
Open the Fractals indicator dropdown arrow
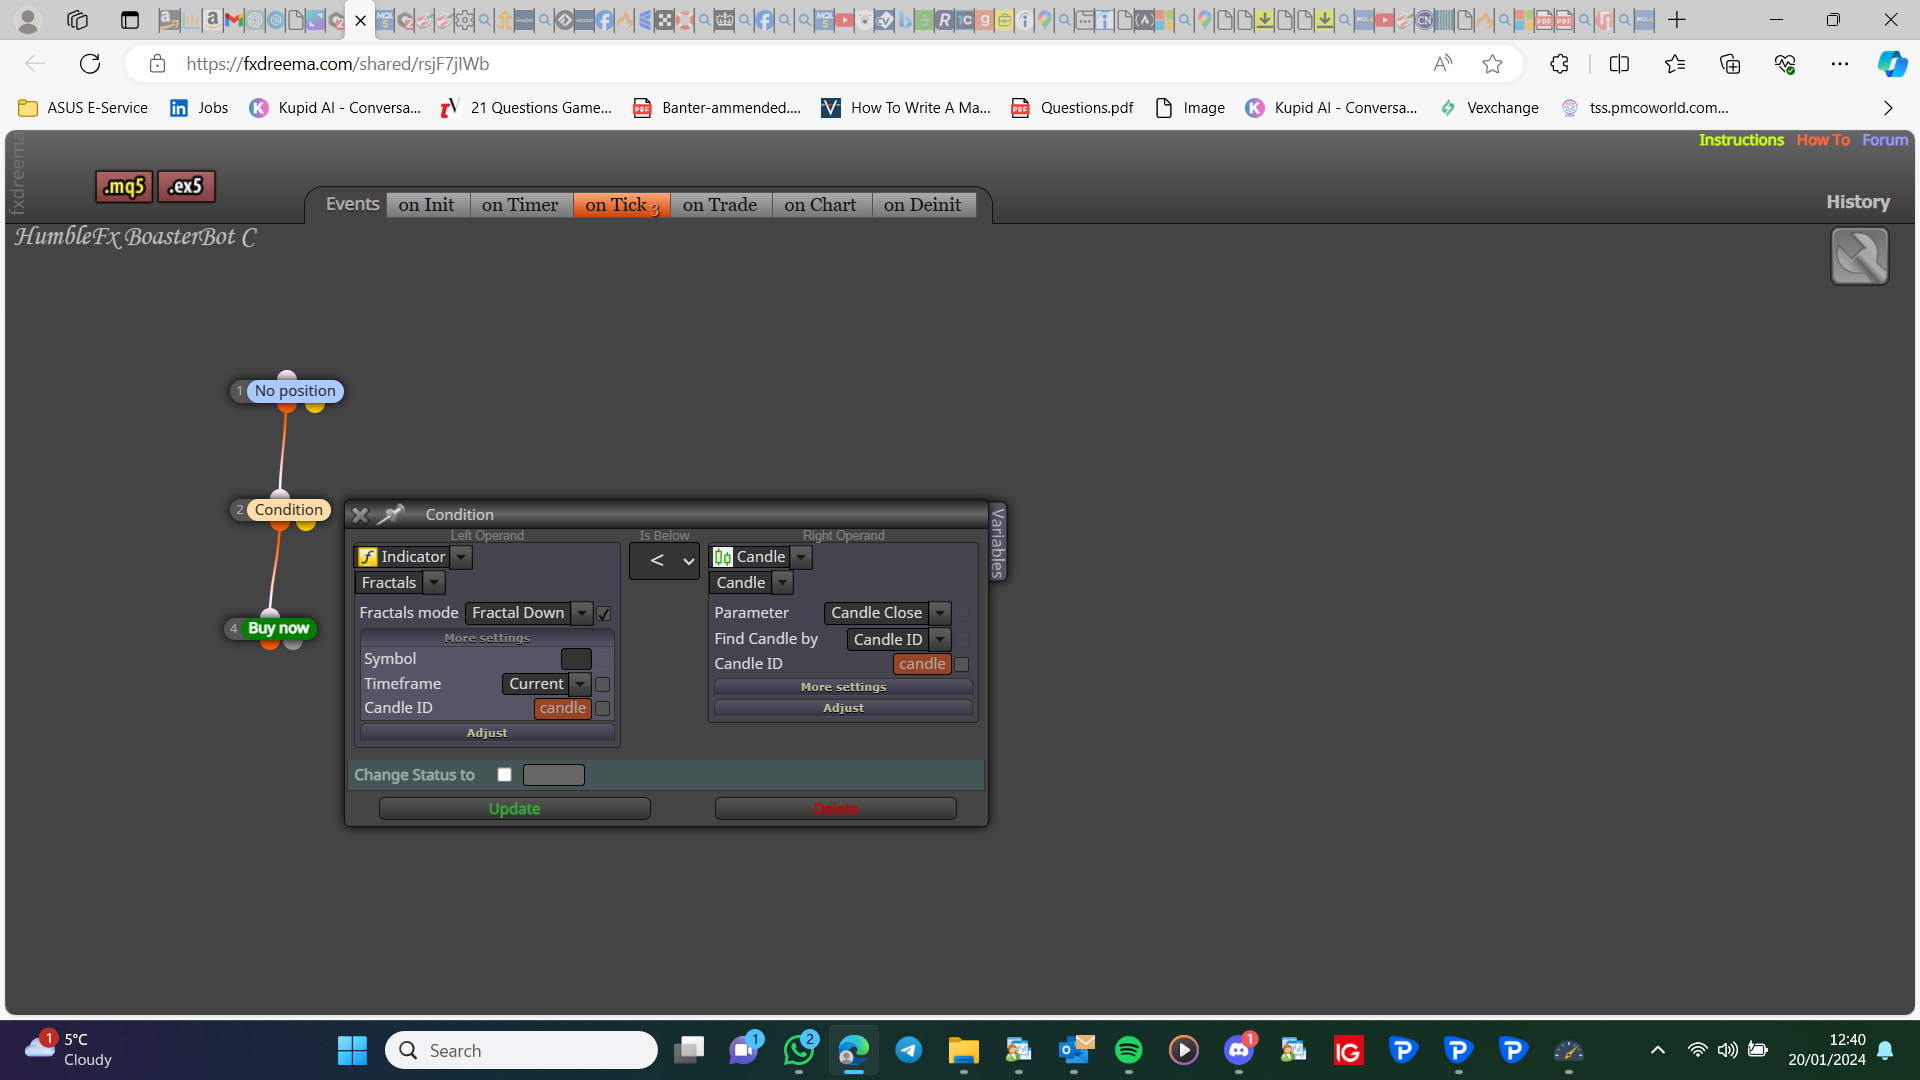434,583
